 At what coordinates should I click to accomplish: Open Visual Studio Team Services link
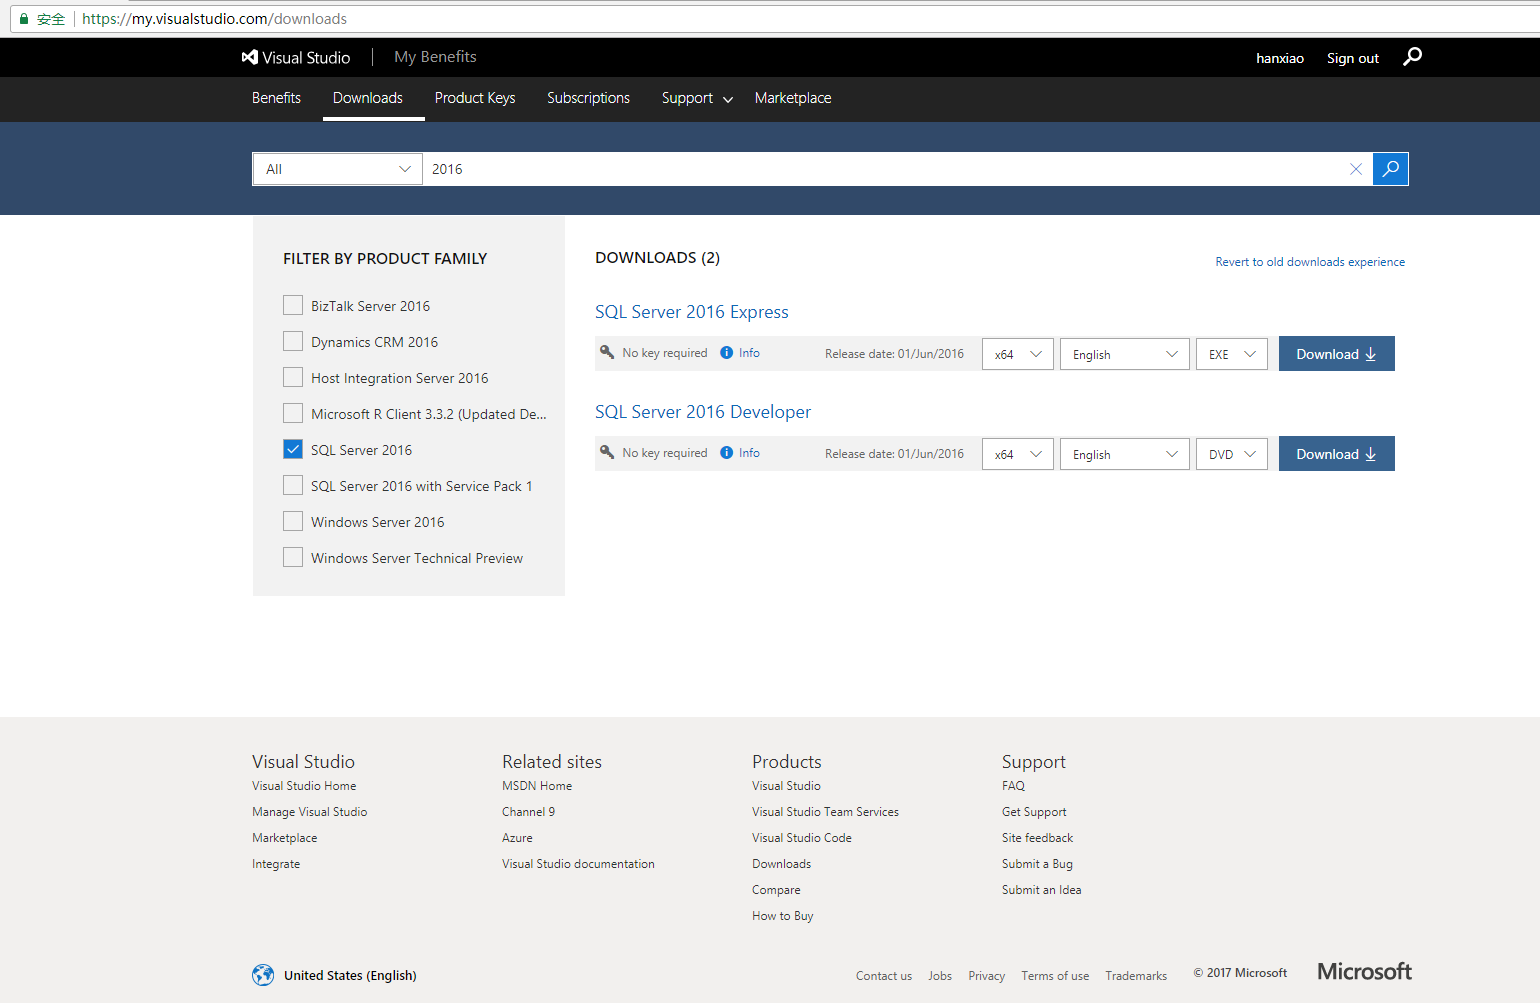pos(825,812)
